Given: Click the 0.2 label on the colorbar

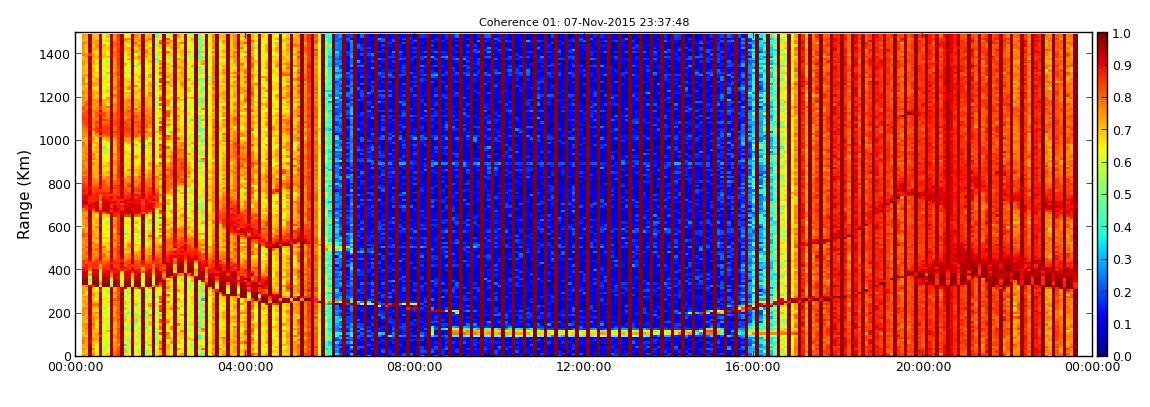Looking at the screenshot, I should pyautogui.click(x=1124, y=292).
